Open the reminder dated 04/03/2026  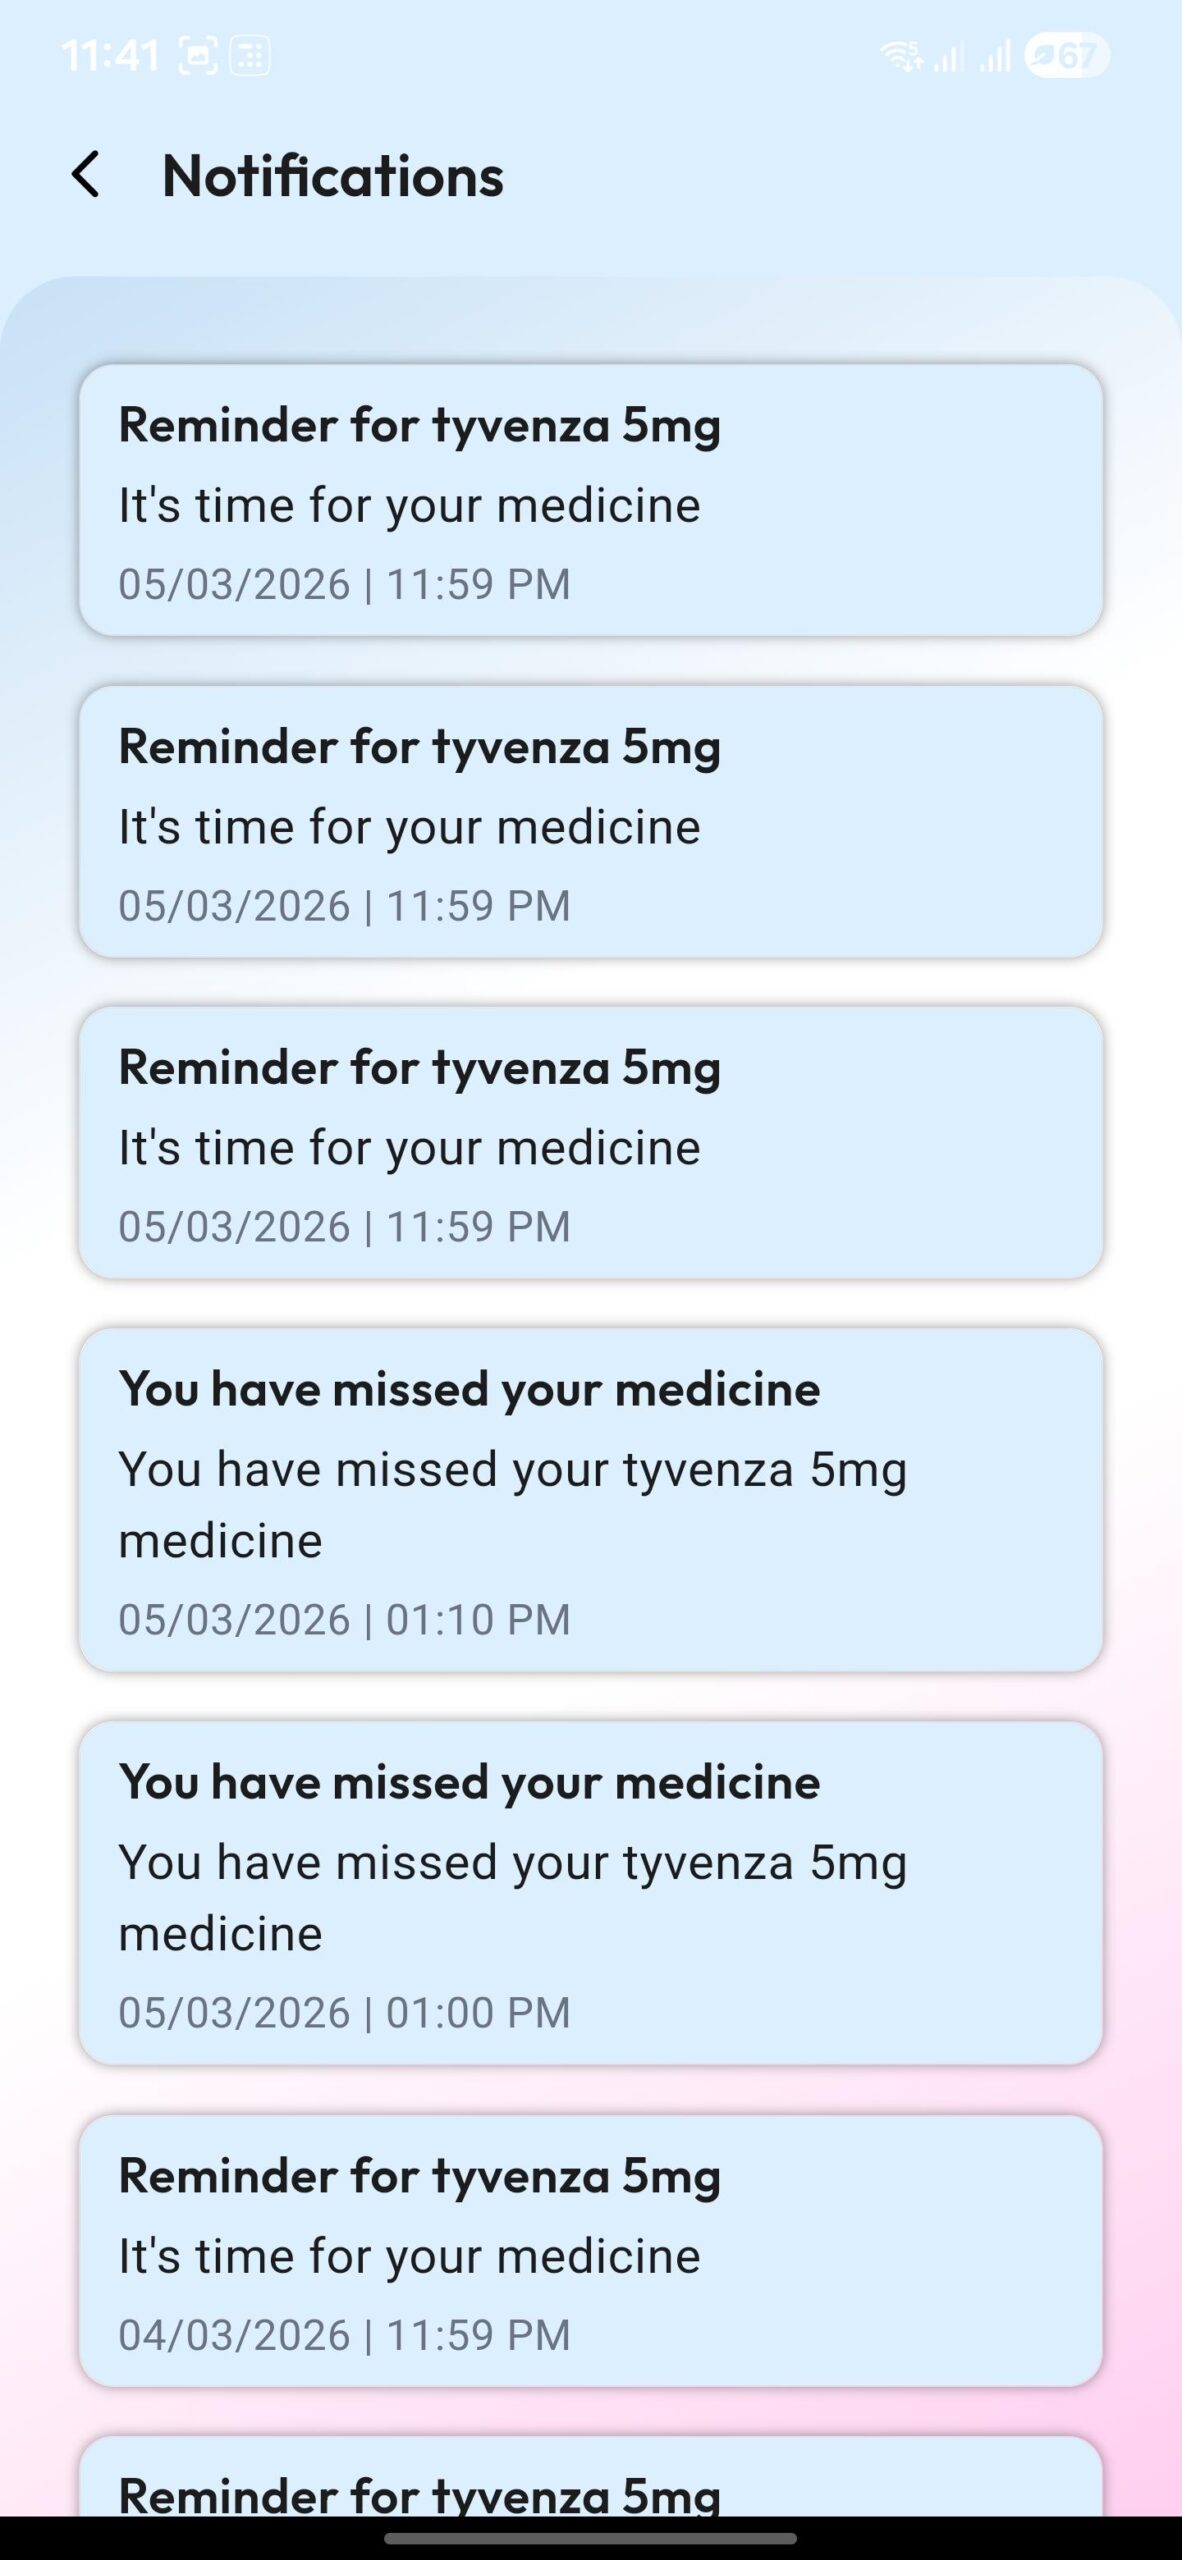(x=590, y=2251)
